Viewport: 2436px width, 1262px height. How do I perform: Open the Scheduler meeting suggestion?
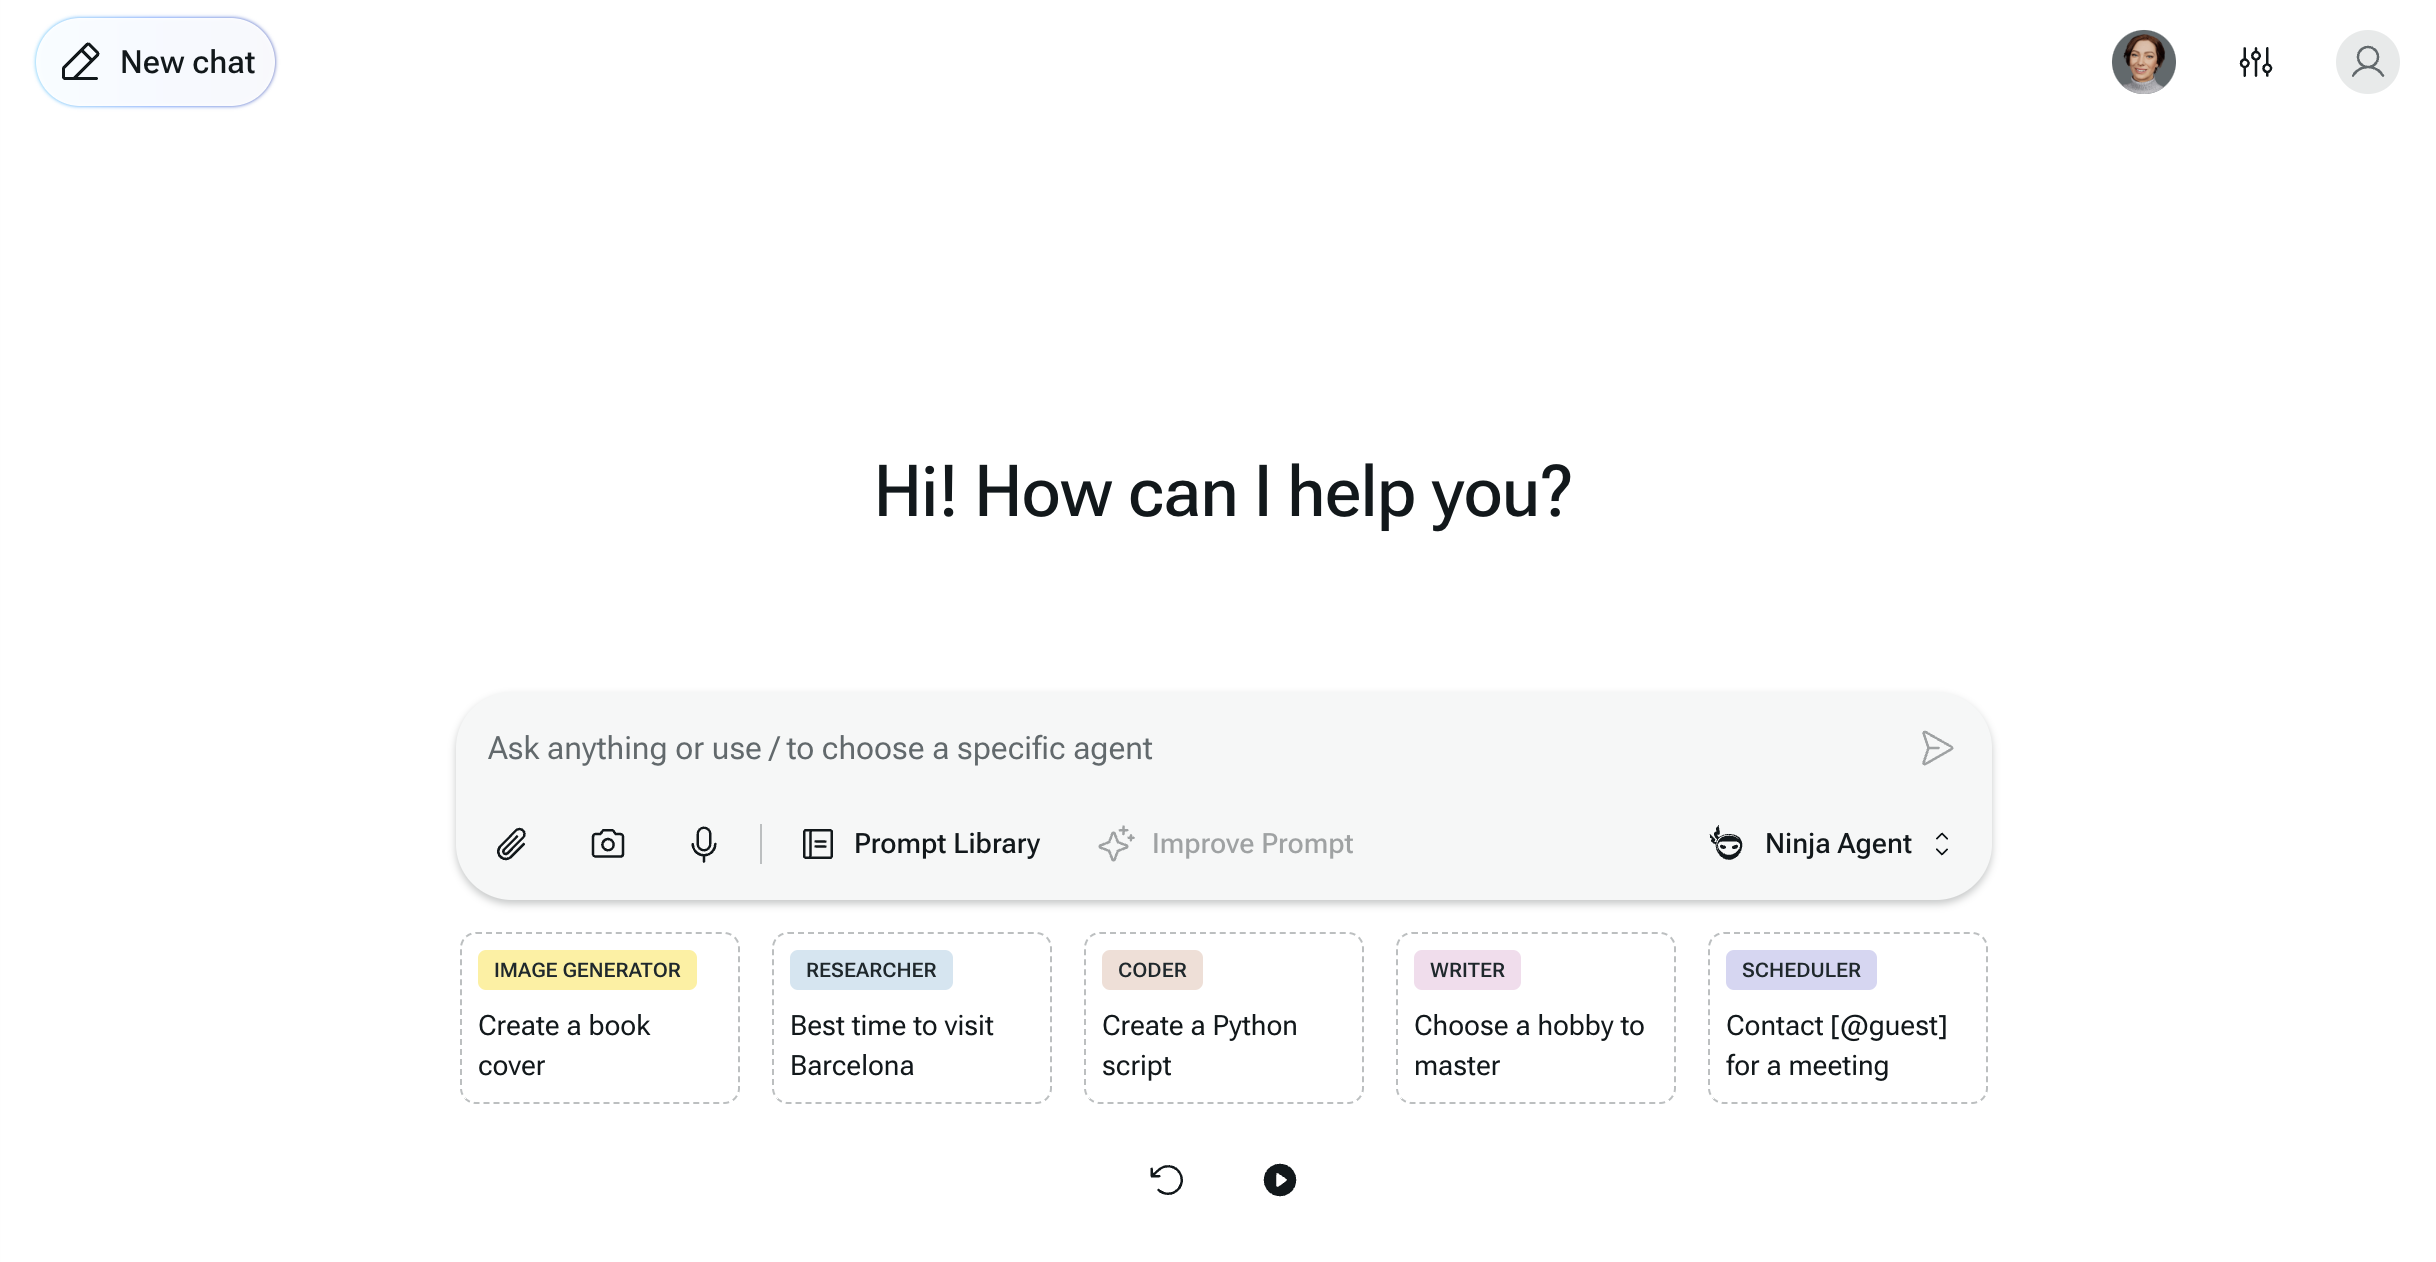(x=1847, y=1017)
